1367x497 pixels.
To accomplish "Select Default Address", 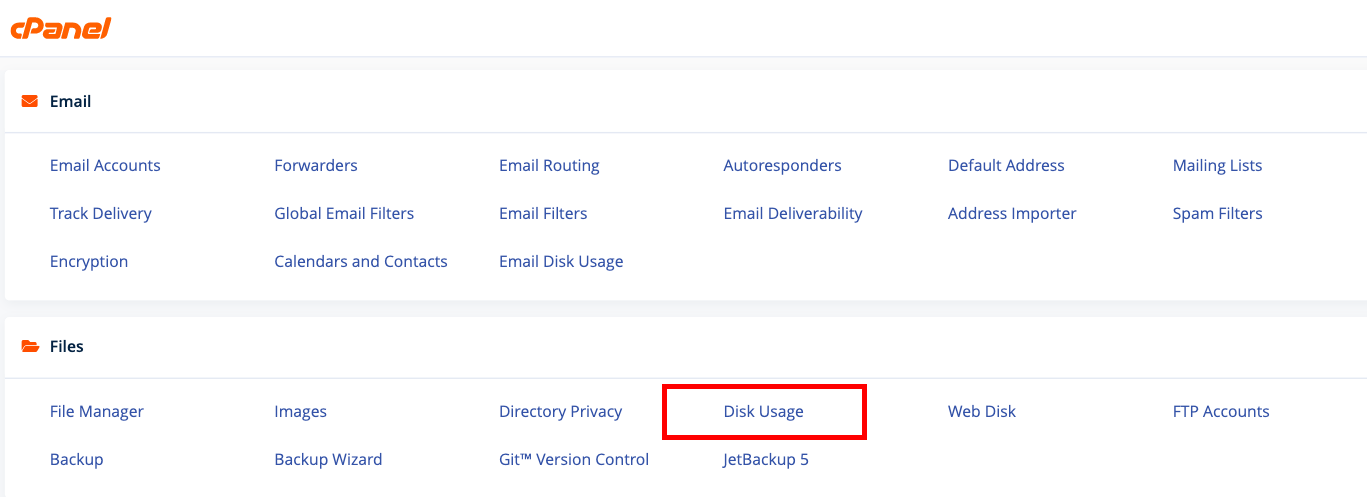I will point(1006,165).
